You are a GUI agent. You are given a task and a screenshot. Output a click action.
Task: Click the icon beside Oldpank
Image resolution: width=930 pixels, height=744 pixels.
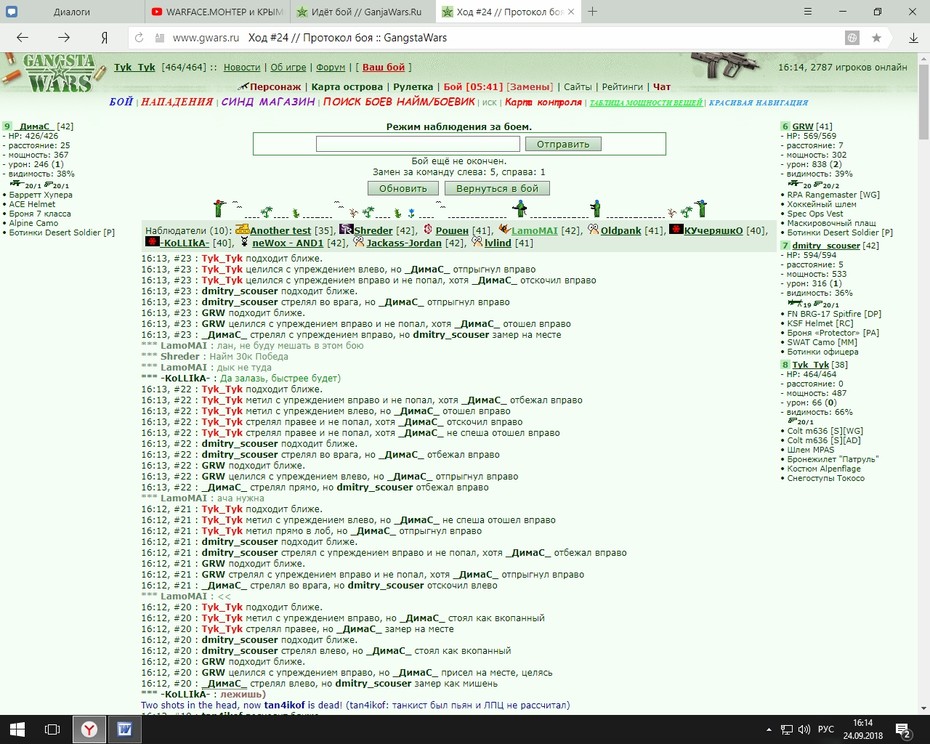[x=593, y=229]
